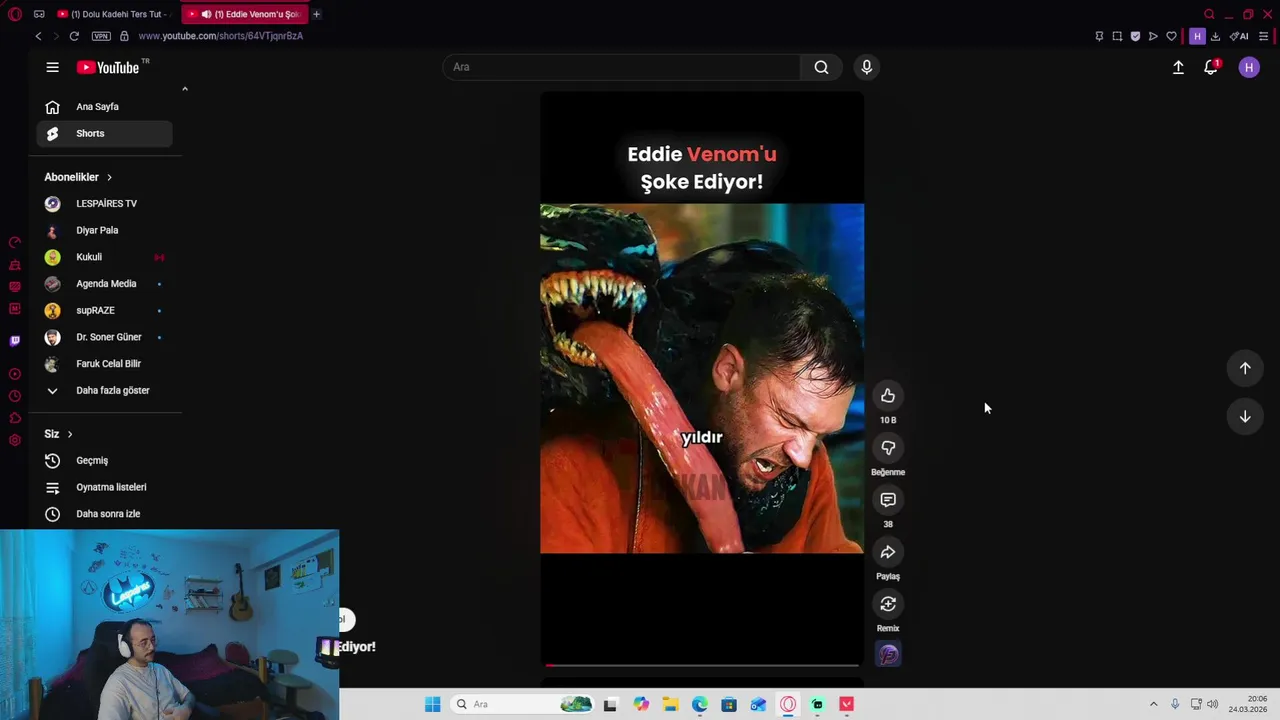Open the Diyar Pala channel
The image size is (1280, 720).
pos(104,231)
